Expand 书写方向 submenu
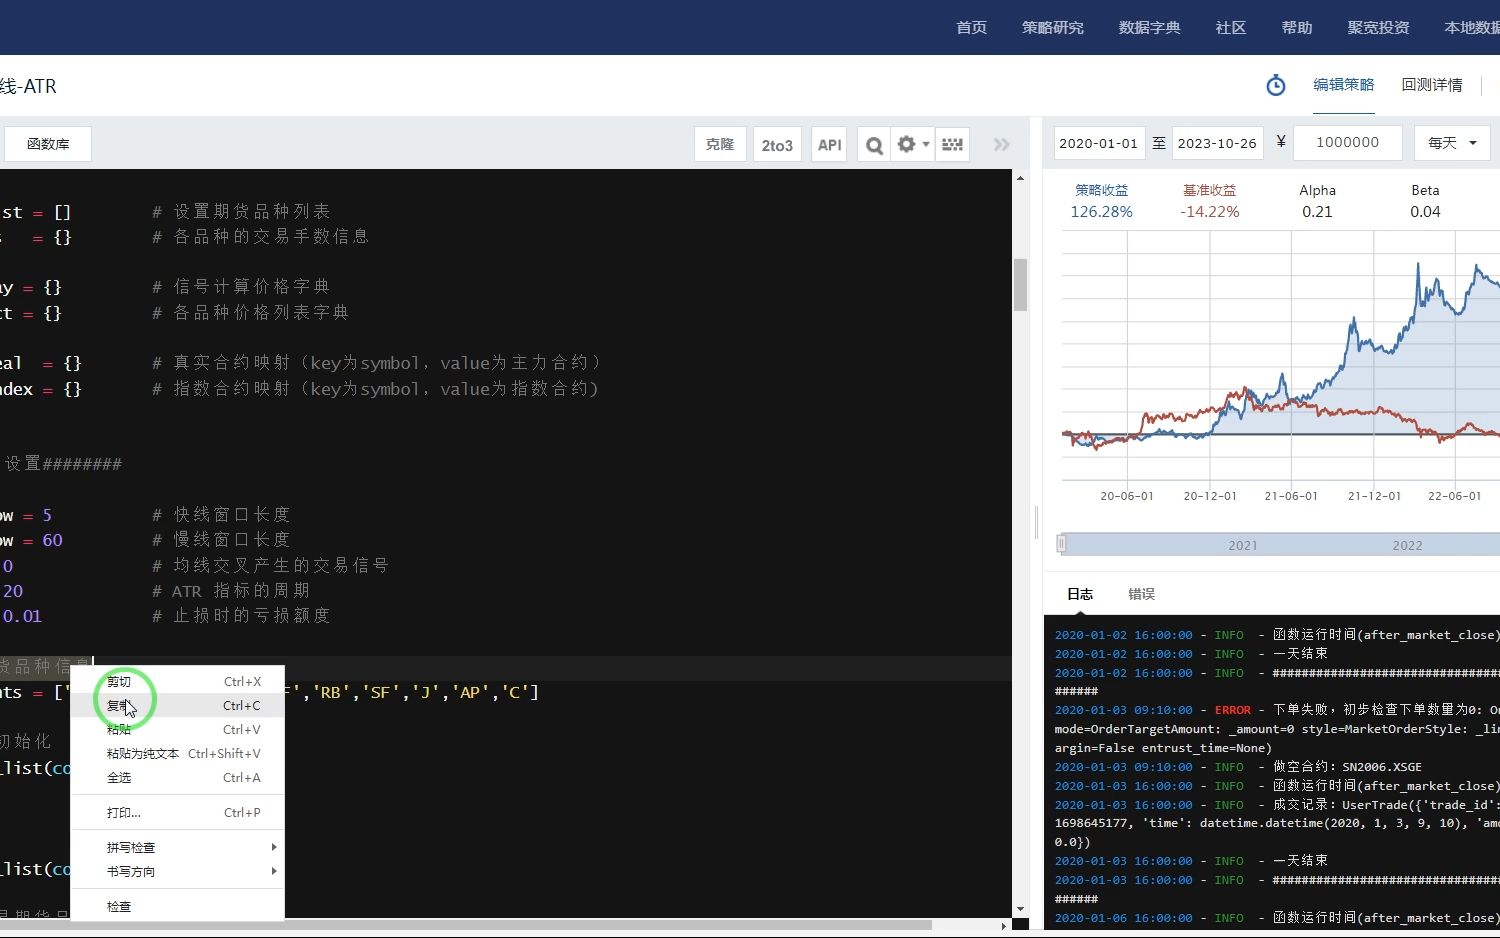The height and width of the screenshot is (938, 1500). [x=177, y=872]
